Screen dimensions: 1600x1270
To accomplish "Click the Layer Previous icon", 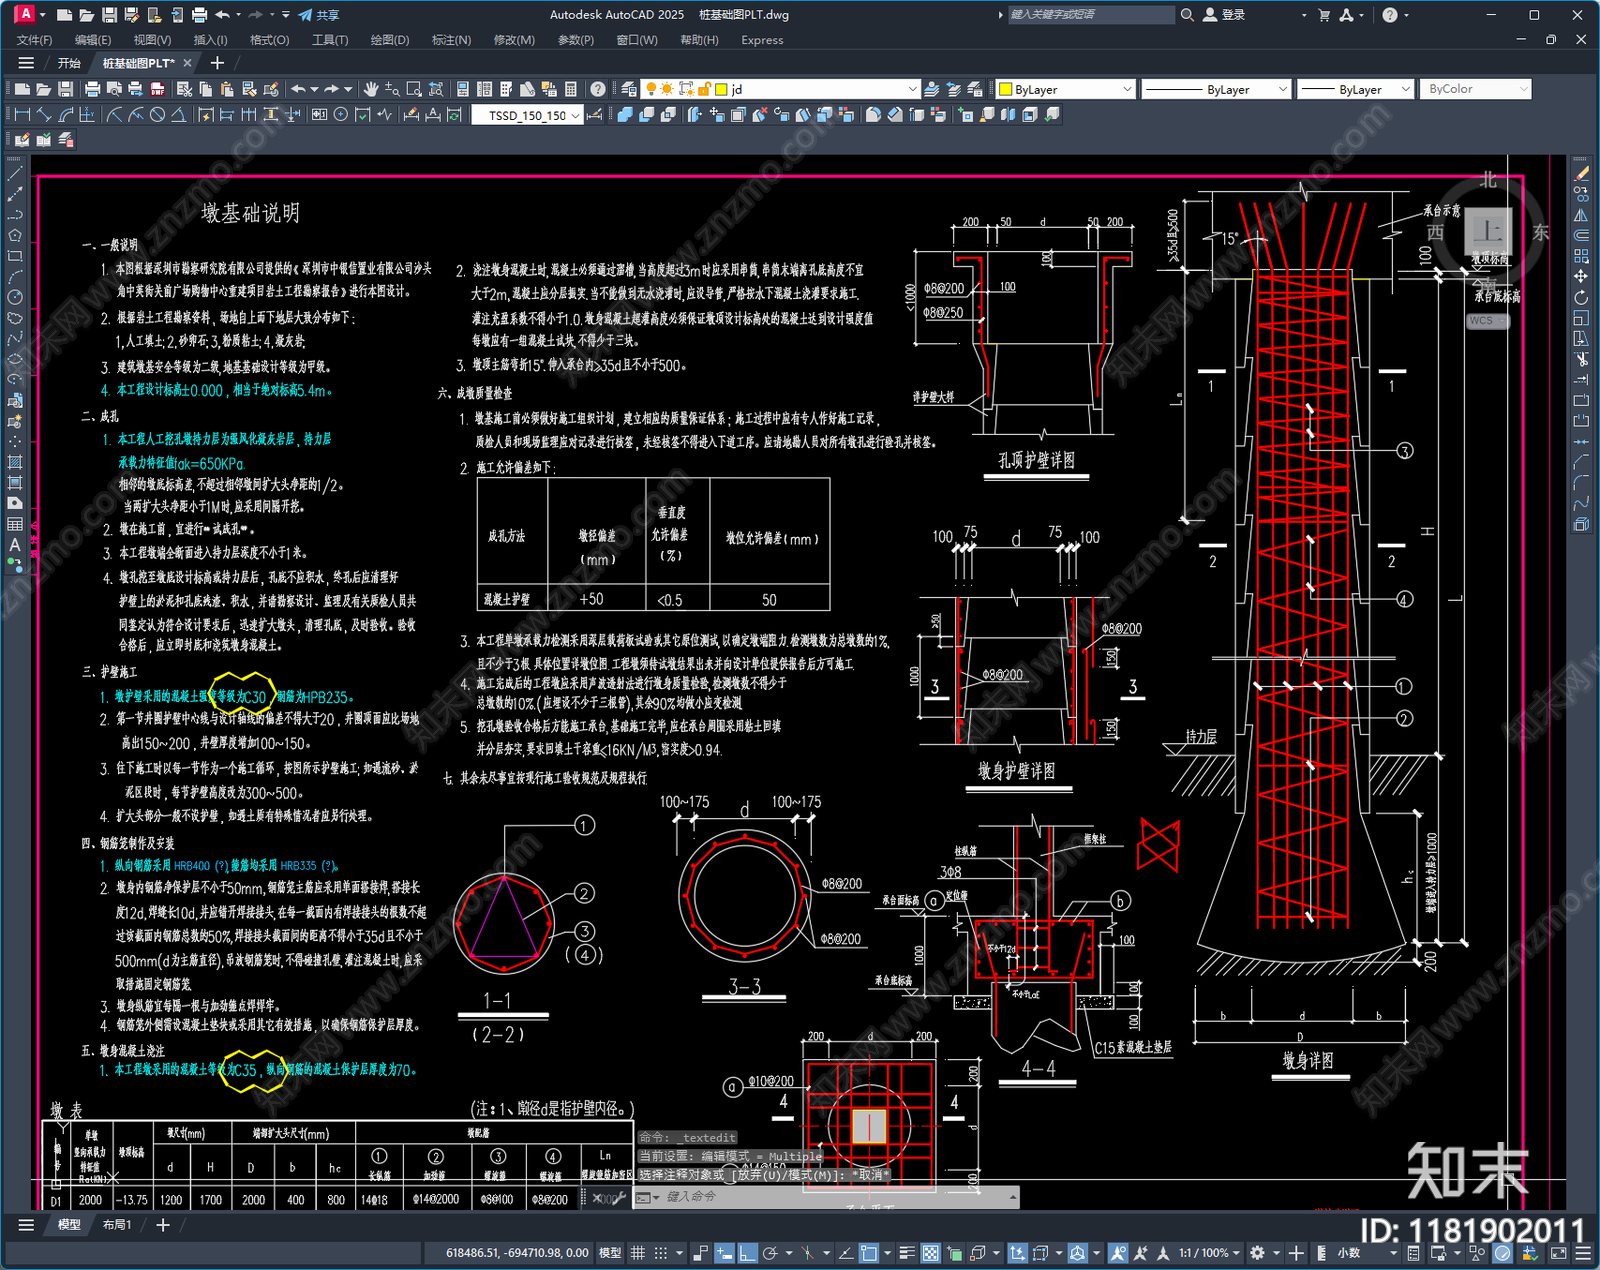I will click(953, 89).
